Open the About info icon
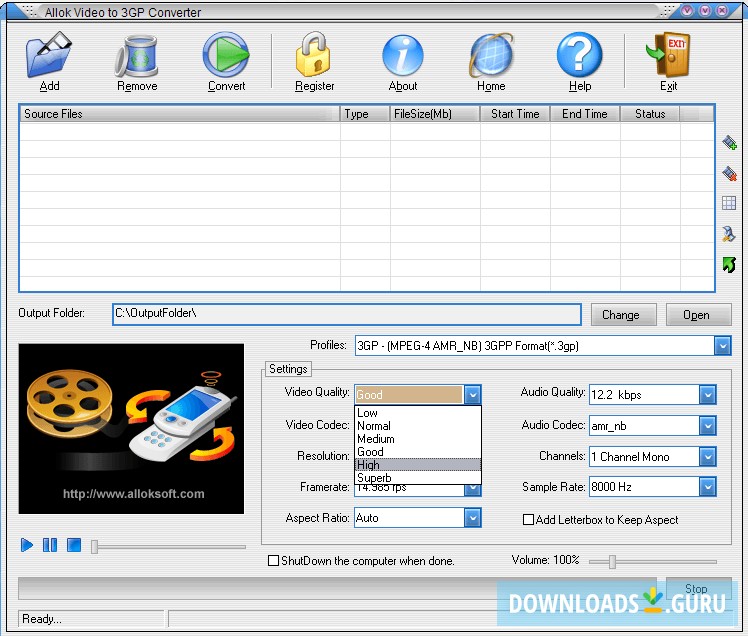Screen dimensions: 748x636 pos(403,55)
